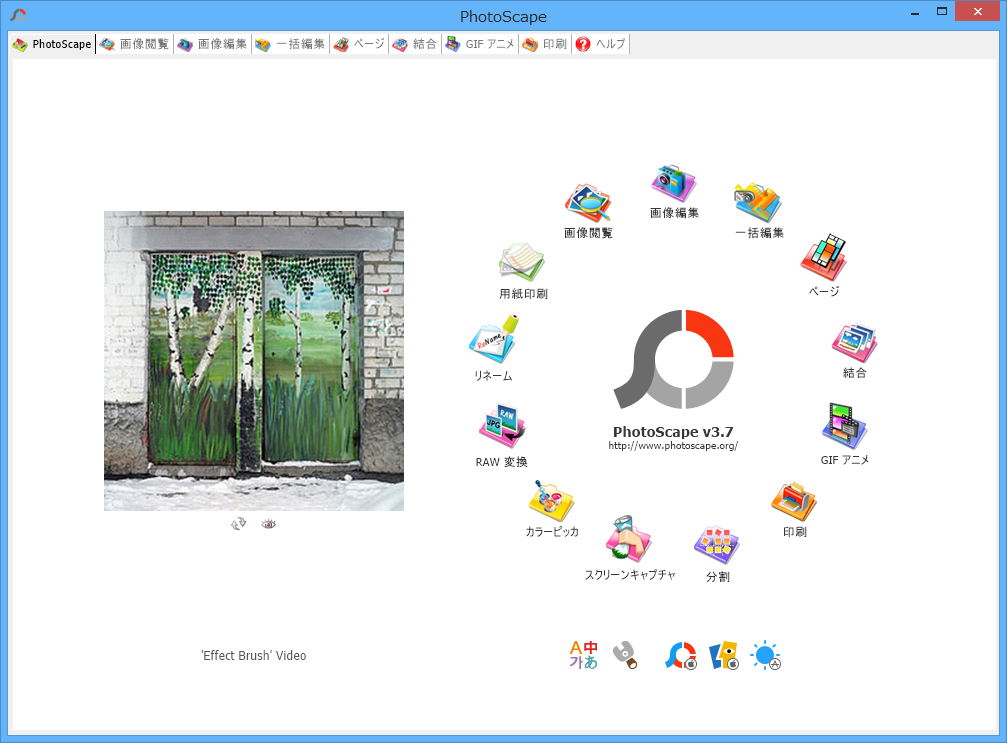Image resolution: width=1007 pixels, height=743 pixels.
Task: Minimize the PhotoScape window
Action: click(915, 12)
